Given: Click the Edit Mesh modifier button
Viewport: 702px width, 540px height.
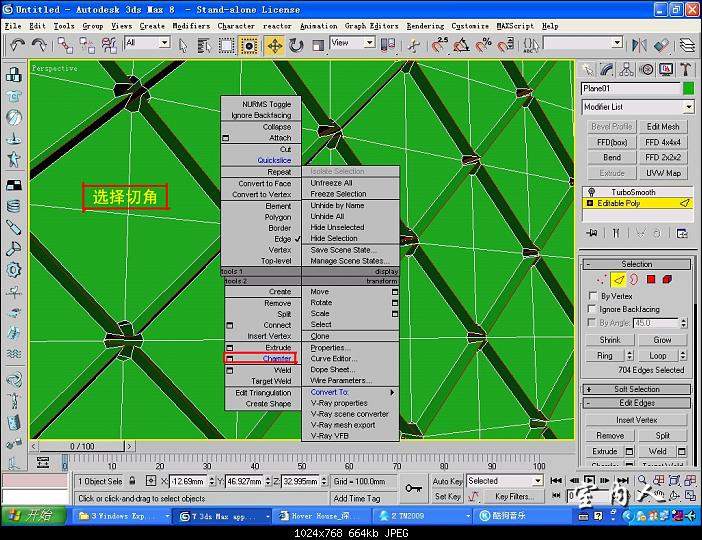Looking at the screenshot, I should [663, 127].
